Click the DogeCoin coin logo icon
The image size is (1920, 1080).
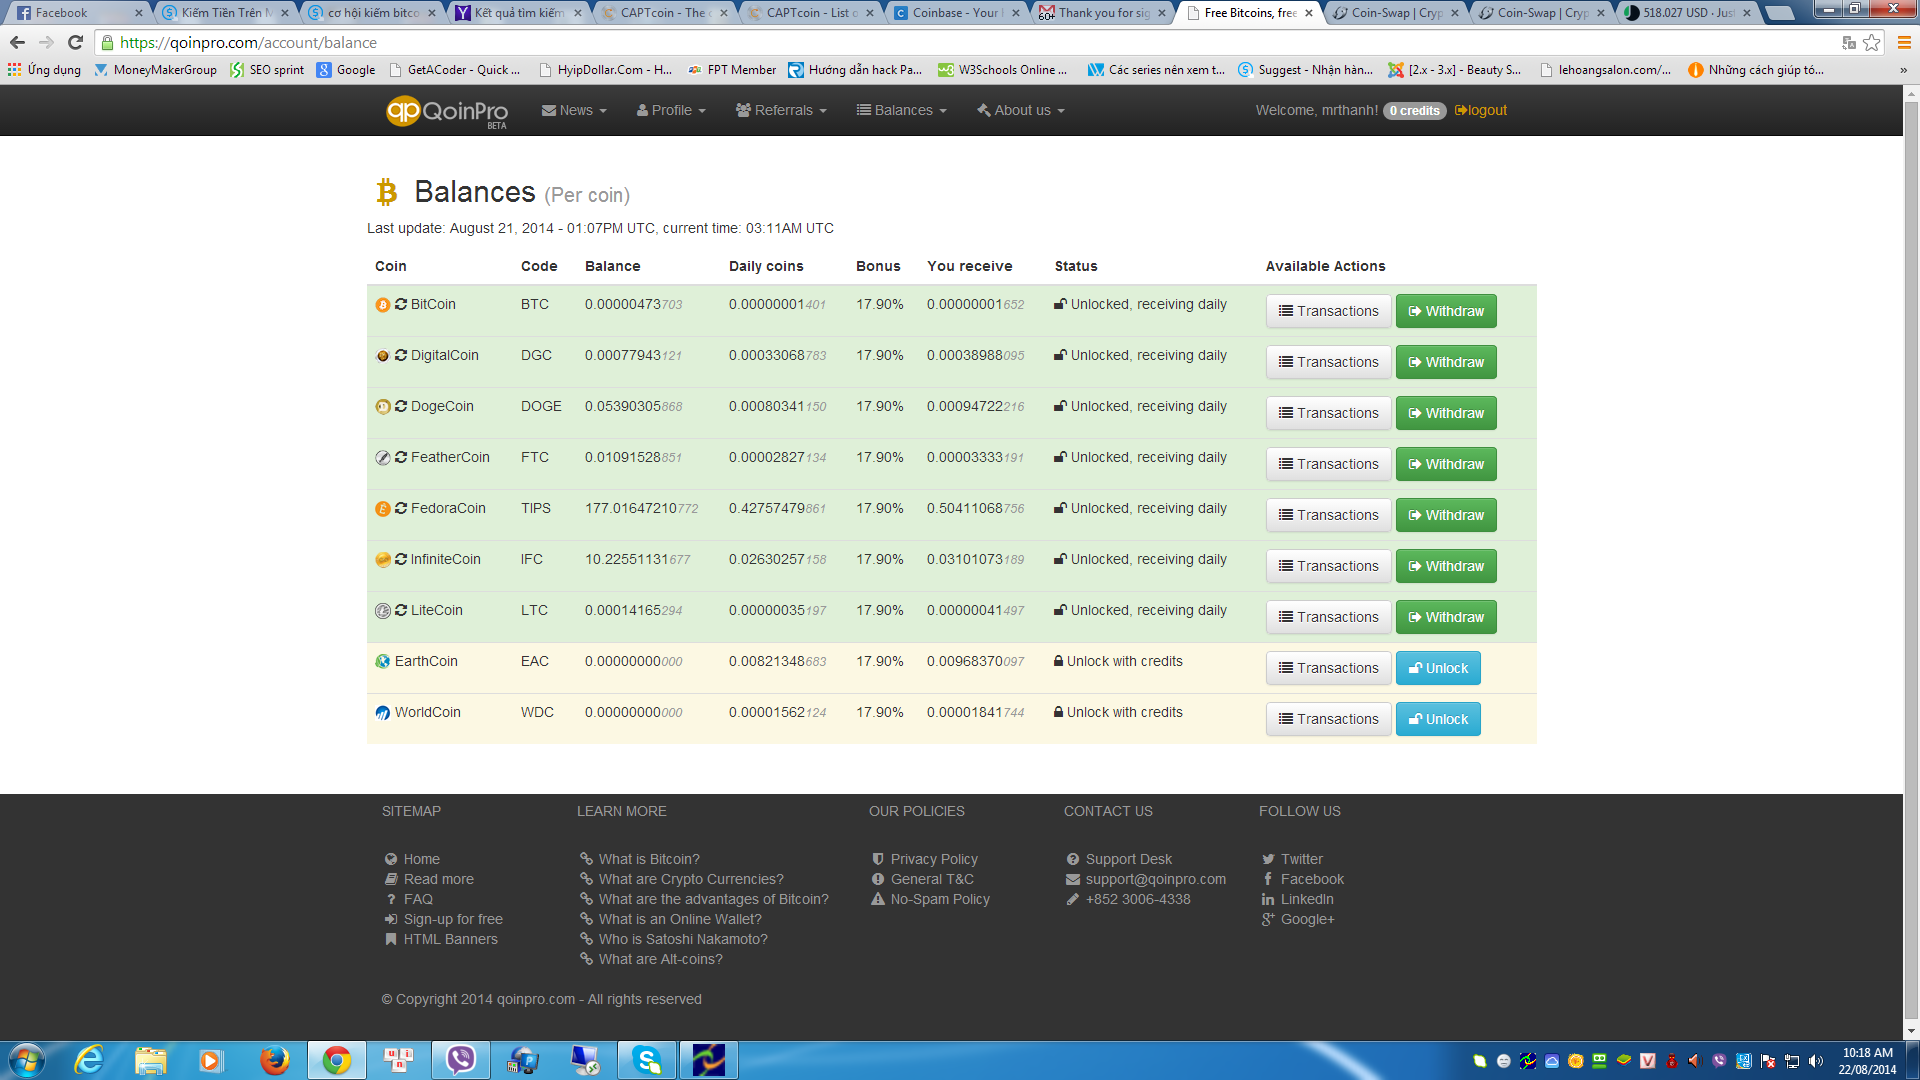[382, 407]
